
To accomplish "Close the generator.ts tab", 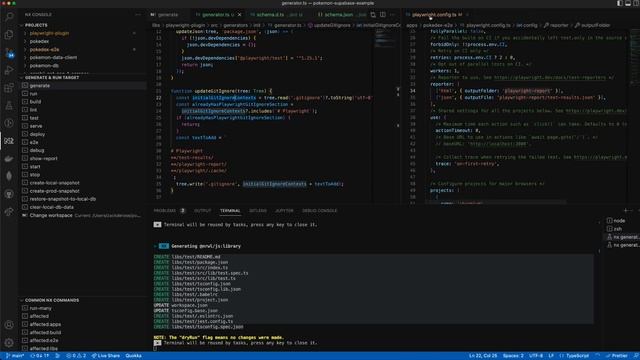I will click(x=240, y=15).
